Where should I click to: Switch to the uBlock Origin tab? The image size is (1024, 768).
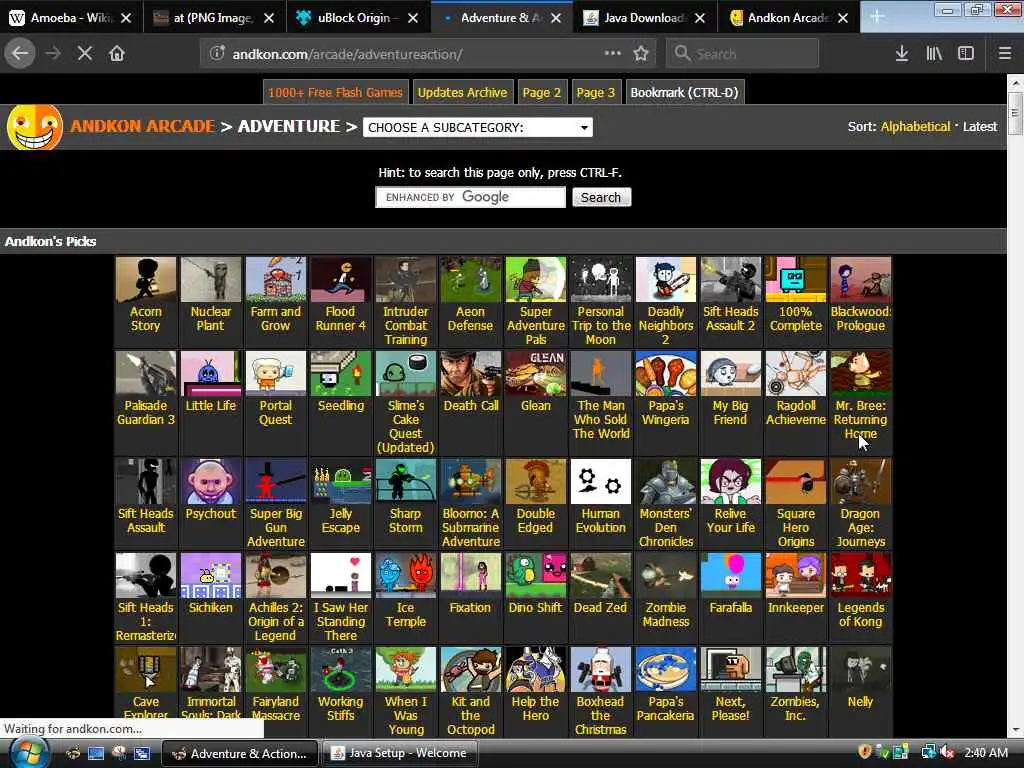point(356,18)
